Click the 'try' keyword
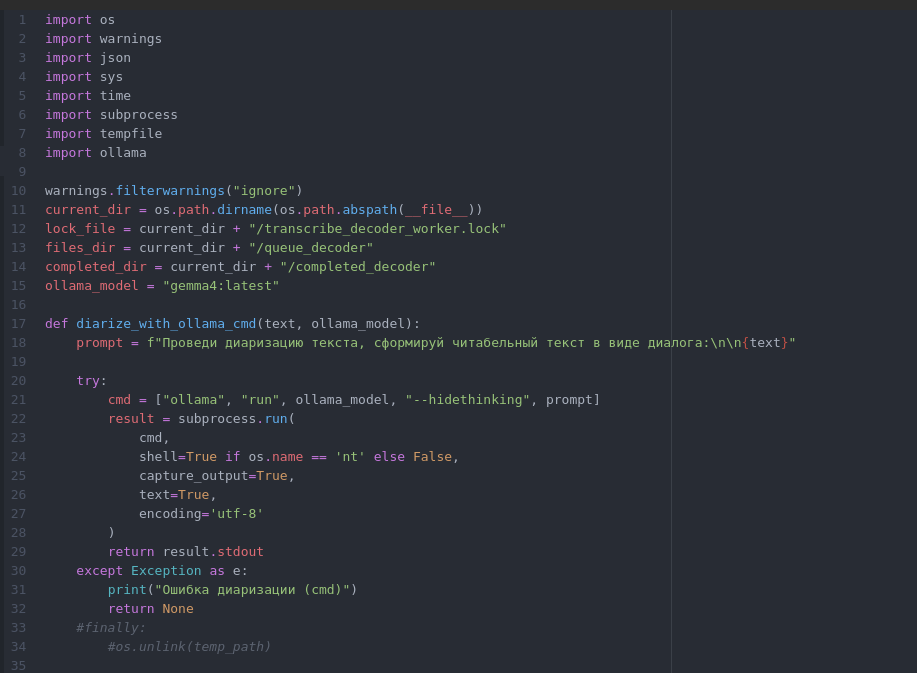This screenshot has height=673, width=917. 88,381
